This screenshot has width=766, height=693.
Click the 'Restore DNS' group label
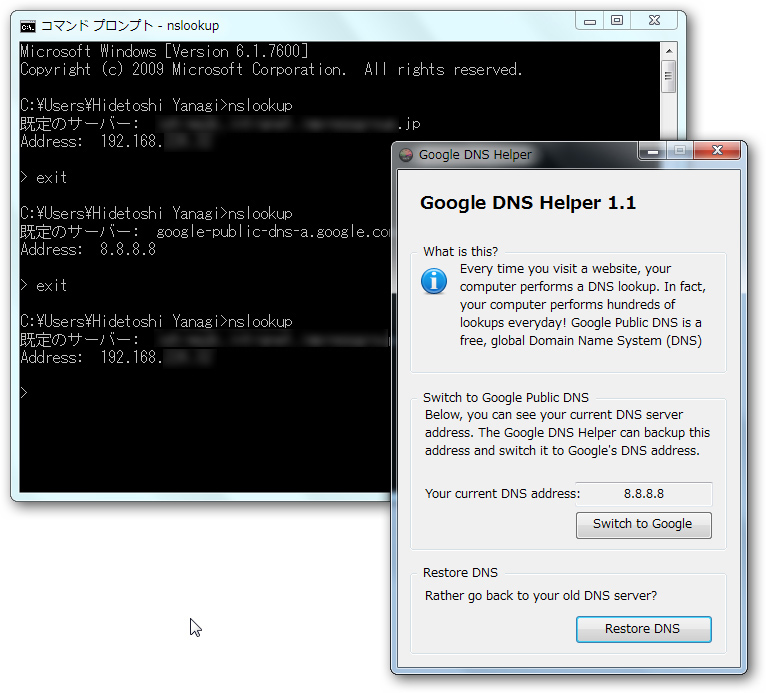point(460,573)
